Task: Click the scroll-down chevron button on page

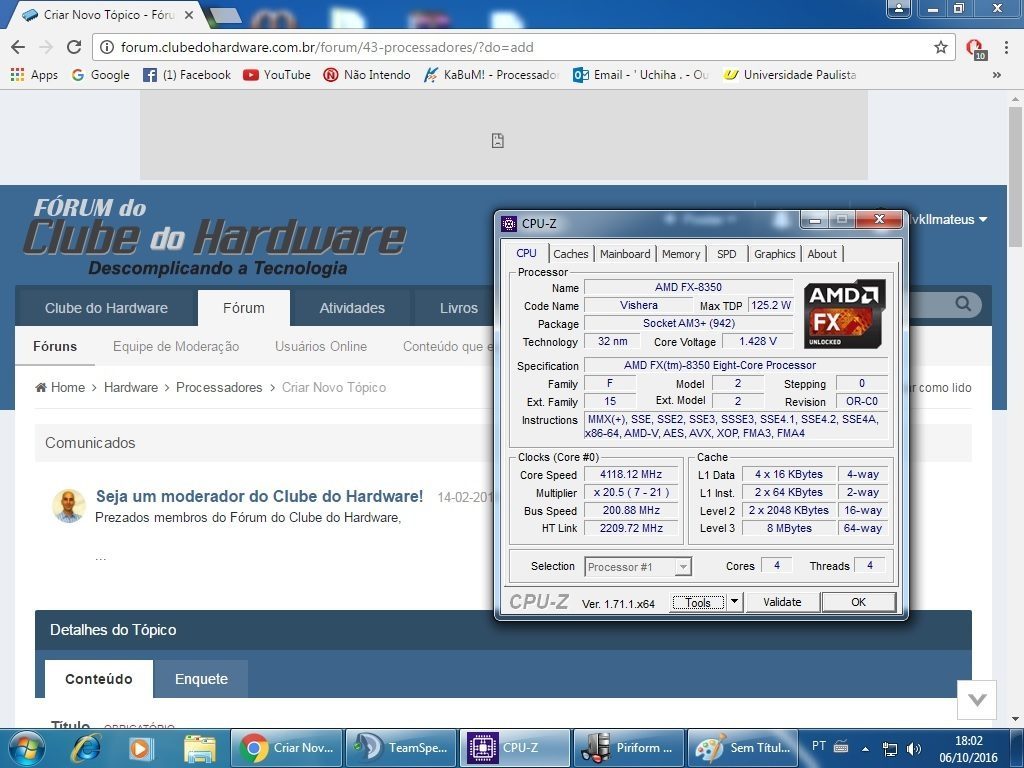Action: tap(977, 700)
